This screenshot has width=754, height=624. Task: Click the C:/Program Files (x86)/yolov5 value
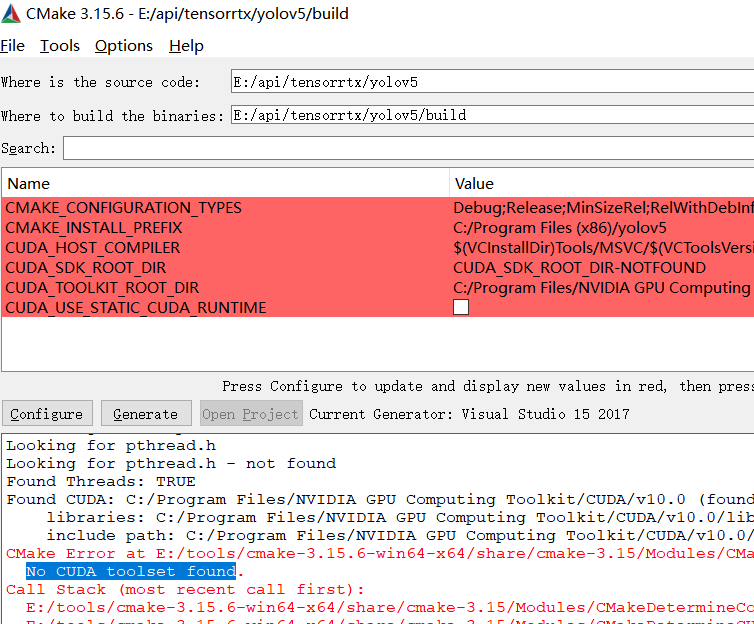pos(560,227)
